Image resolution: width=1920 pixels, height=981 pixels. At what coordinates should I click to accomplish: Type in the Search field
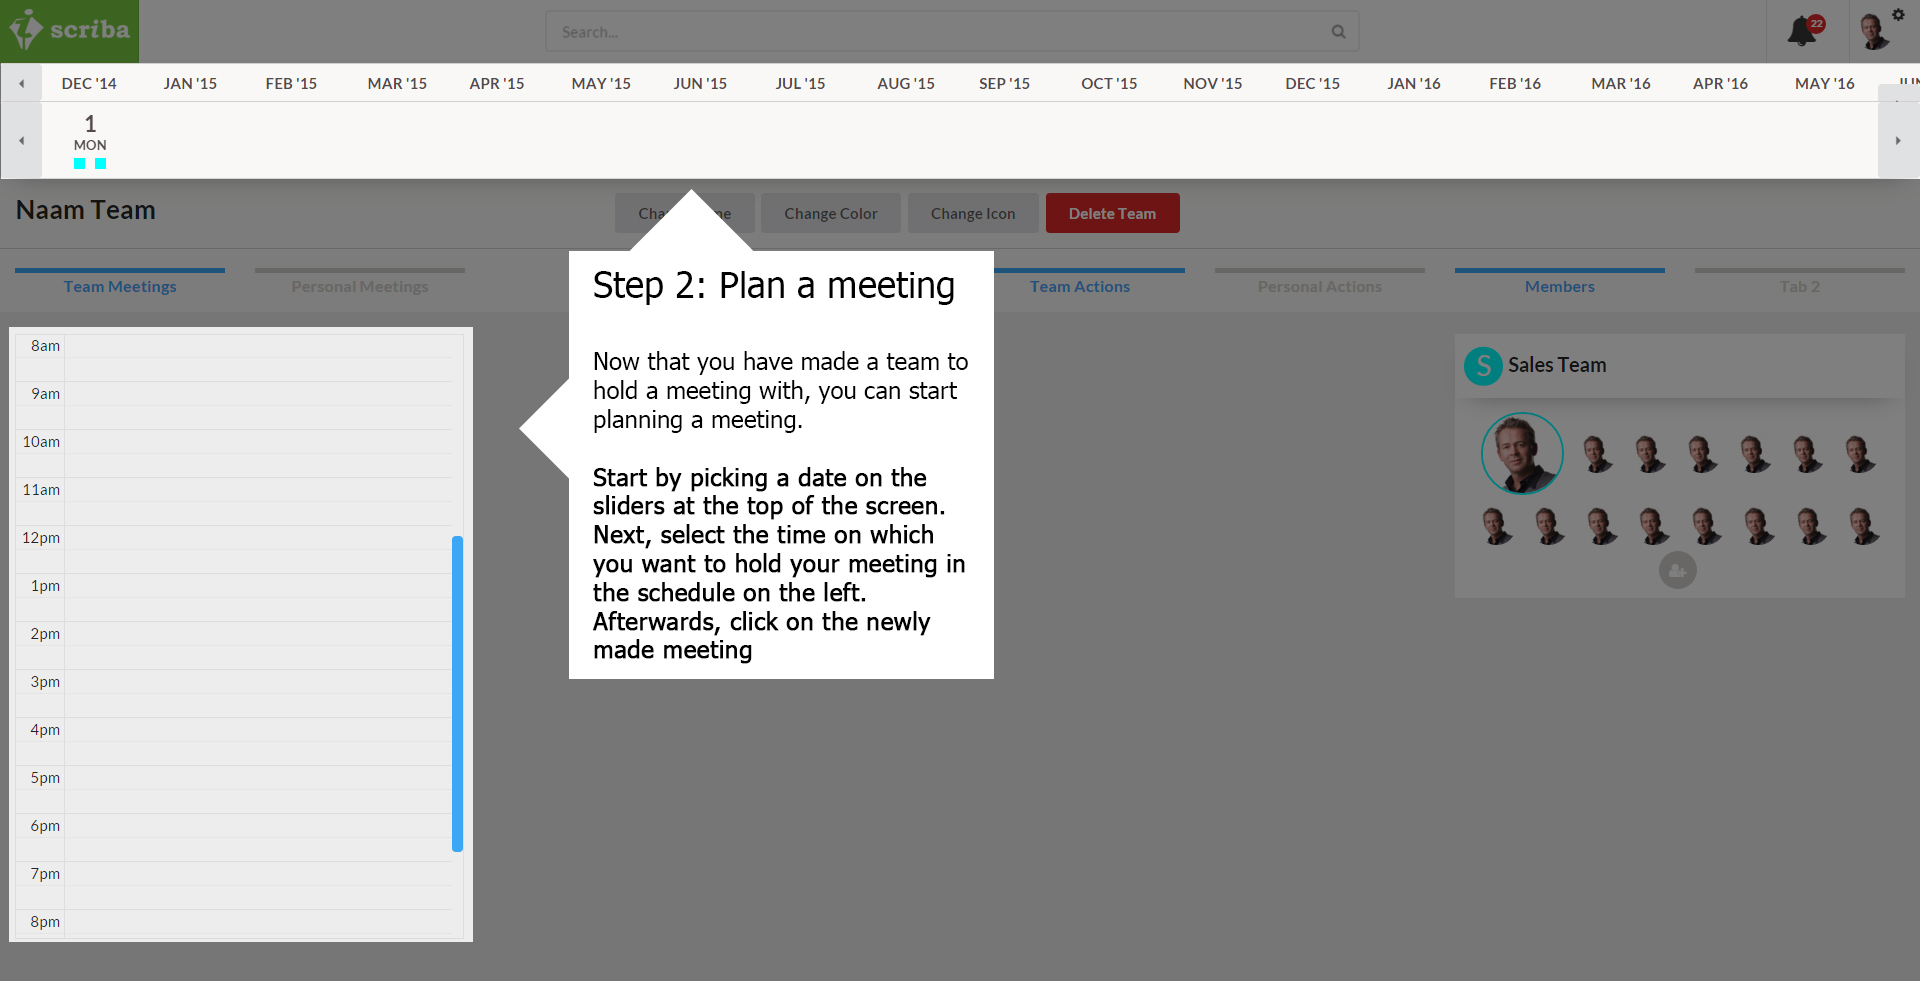940,32
